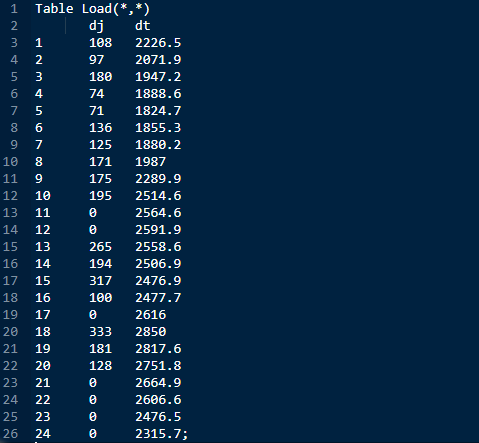Select the 'dt' column header
Screen dimensions: 479x443
143,26
